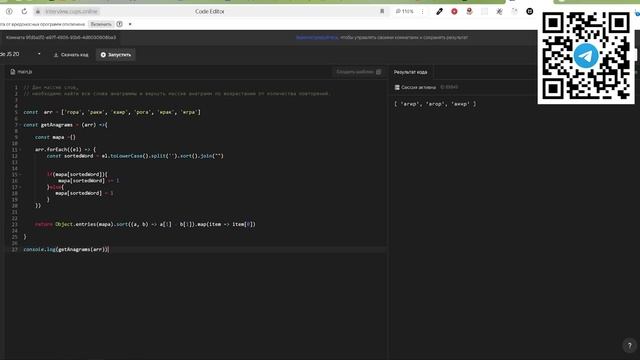The image size is (640, 360).
Task: Switch to the Результат кода tab
Action: point(410,72)
